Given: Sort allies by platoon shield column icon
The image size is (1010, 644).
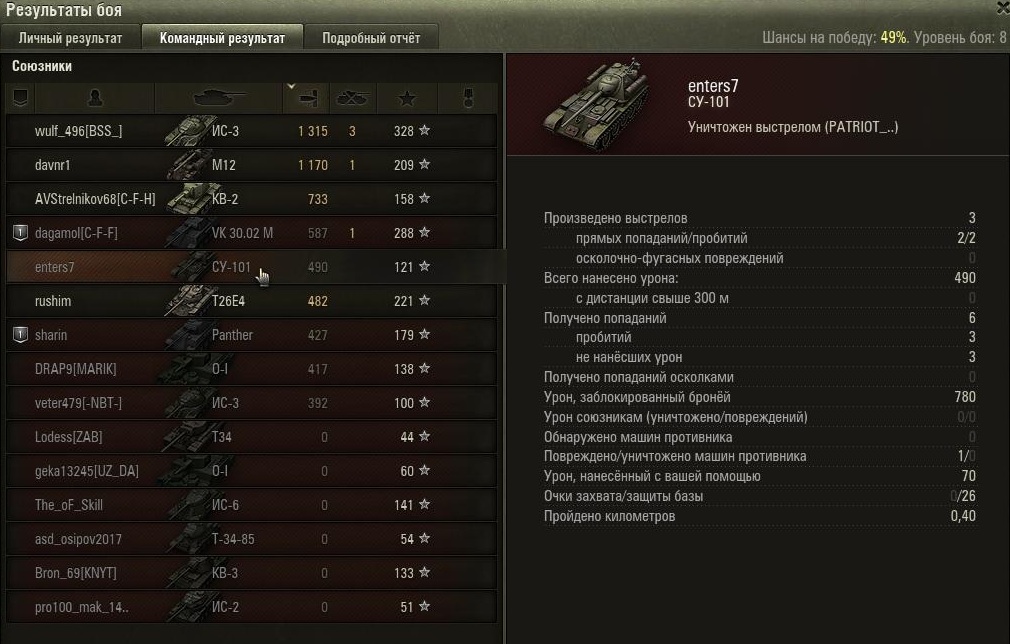Looking at the screenshot, I should coord(21,98).
